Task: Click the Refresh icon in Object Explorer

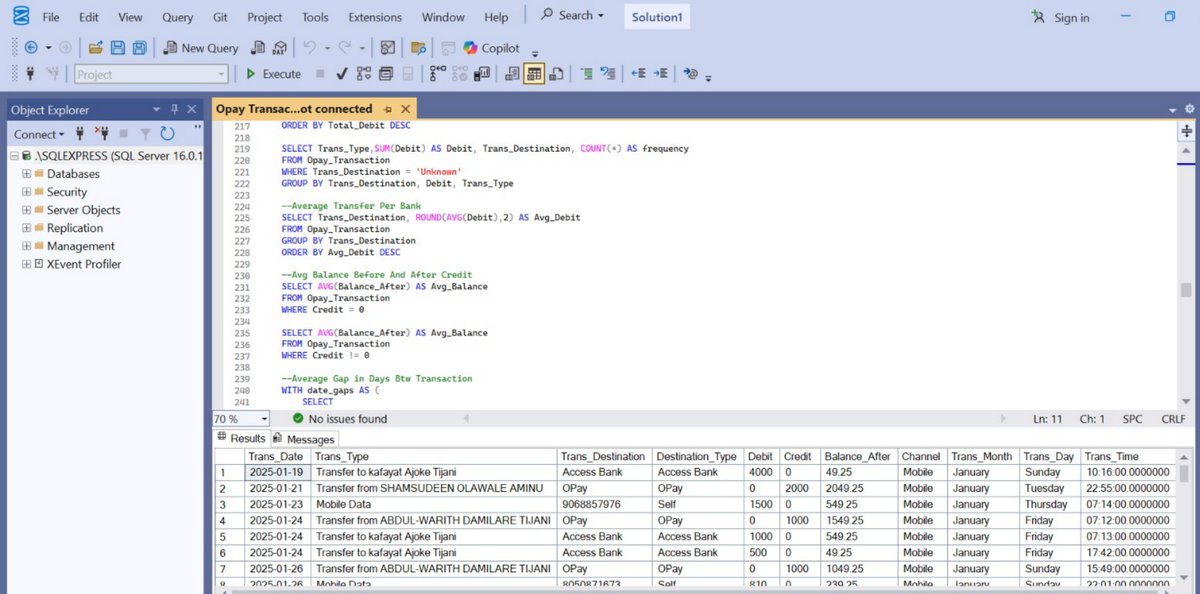Action: coord(167,133)
